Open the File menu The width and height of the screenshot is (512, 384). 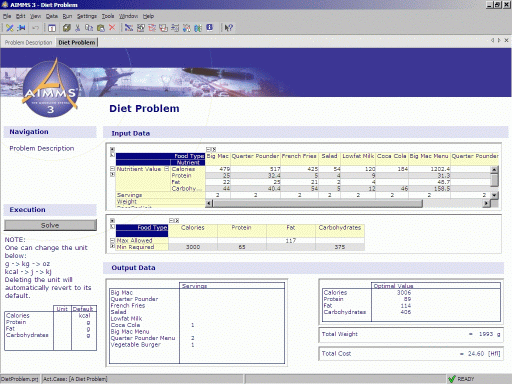click(x=7, y=16)
